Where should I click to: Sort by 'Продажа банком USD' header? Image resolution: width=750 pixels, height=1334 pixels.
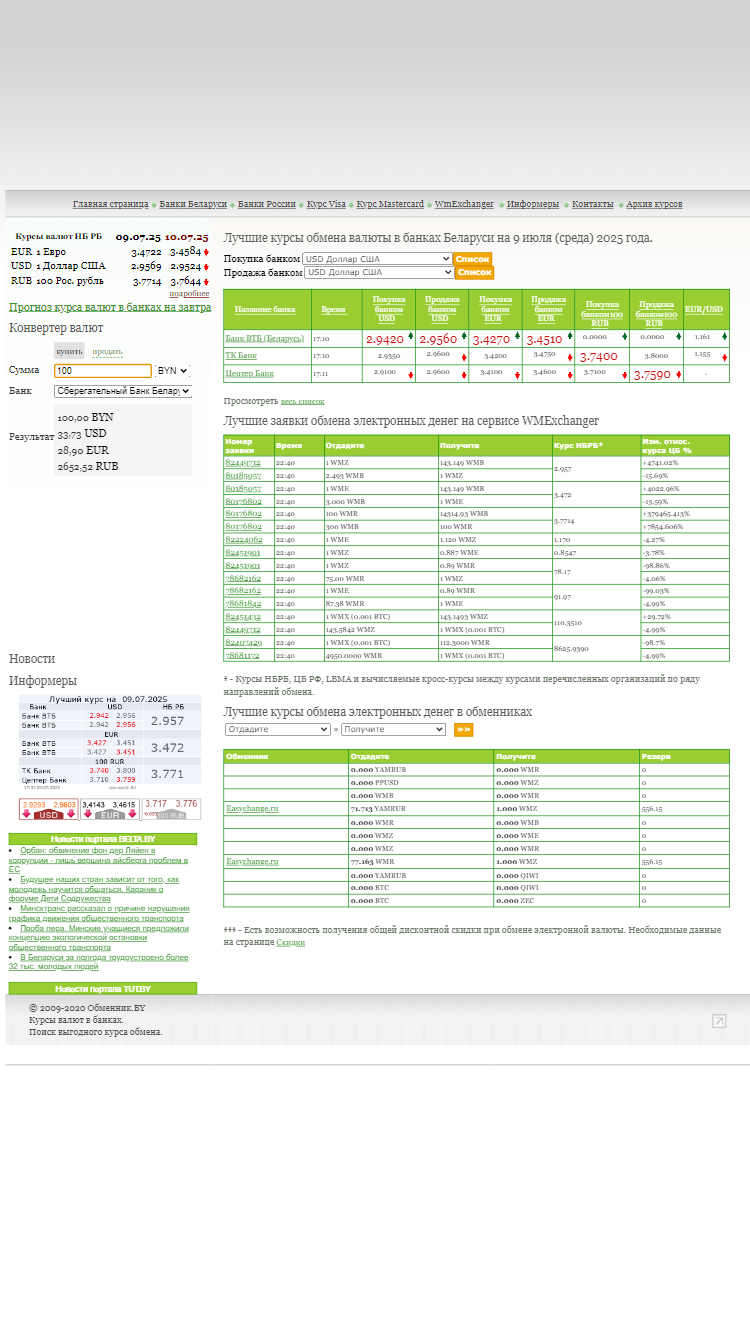tap(440, 309)
